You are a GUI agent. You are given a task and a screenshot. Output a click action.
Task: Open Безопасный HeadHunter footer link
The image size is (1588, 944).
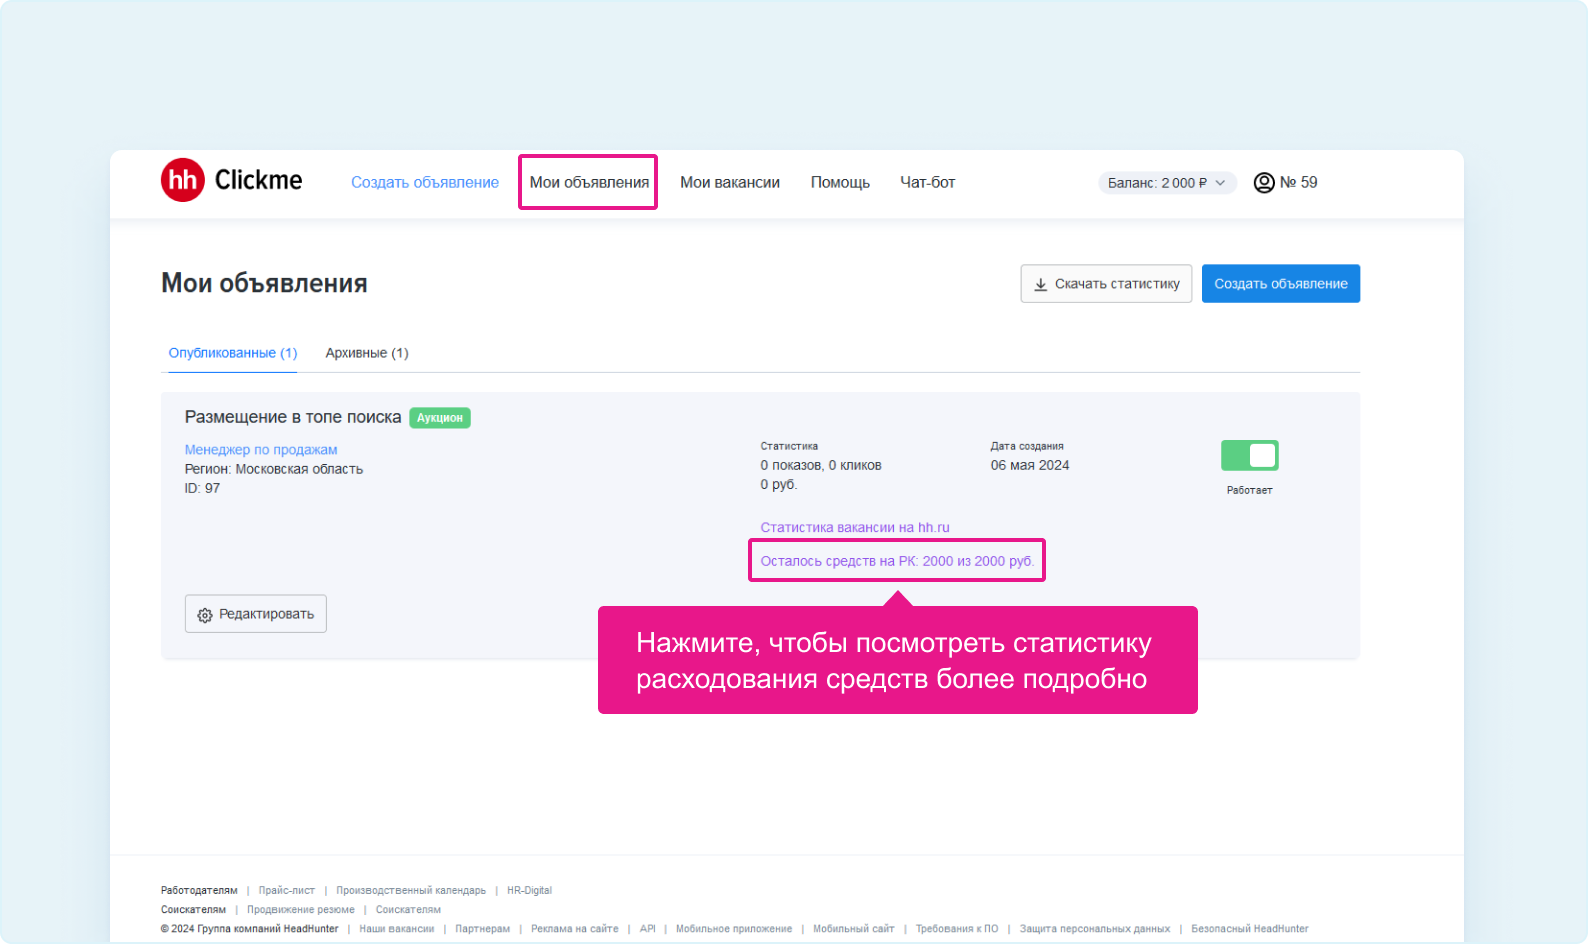point(1250,929)
